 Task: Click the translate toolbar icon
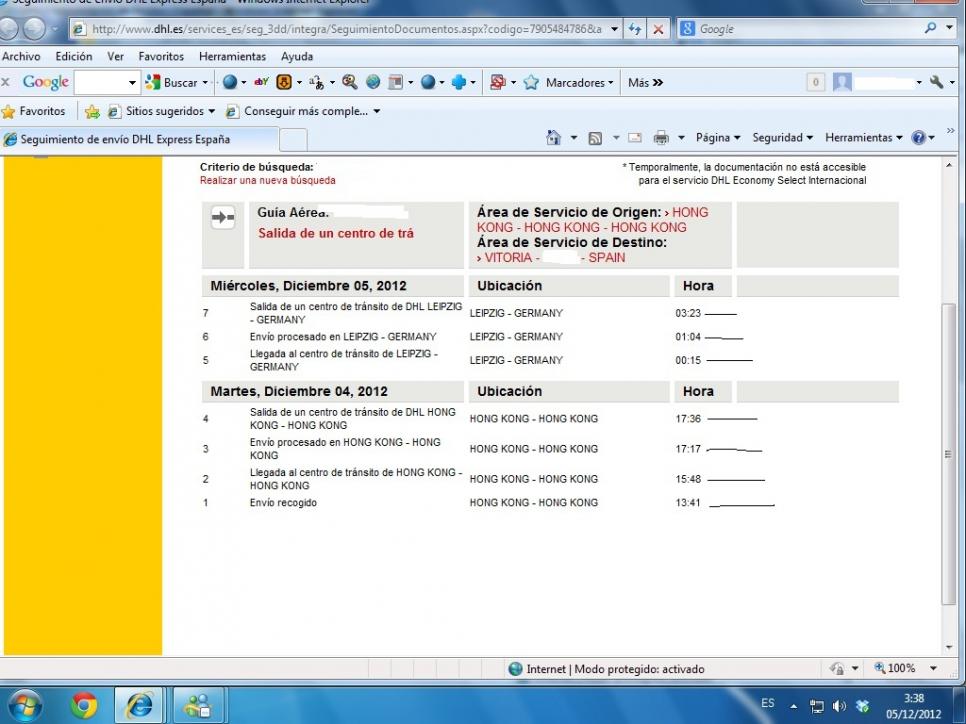click(x=316, y=82)
